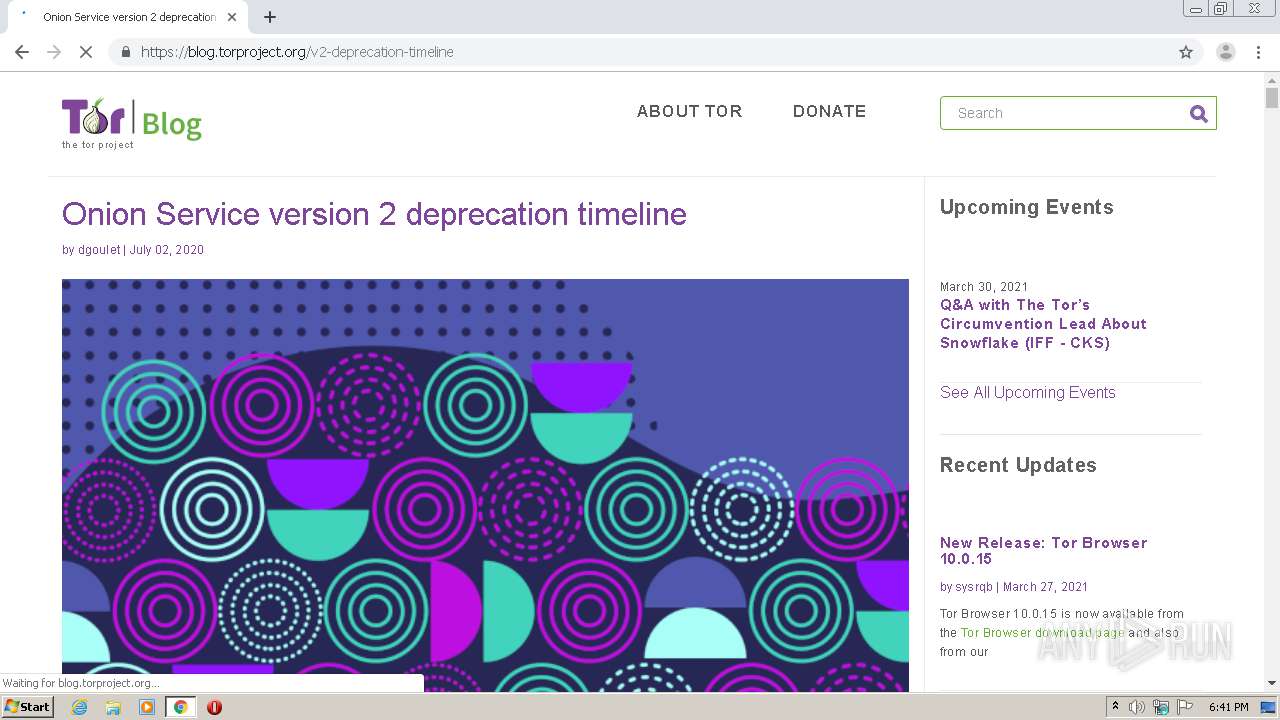Image resolution: width=1280 pixels, height=720 pixels.
Task: Click author name dgoulet
Action: pos(99,250)
